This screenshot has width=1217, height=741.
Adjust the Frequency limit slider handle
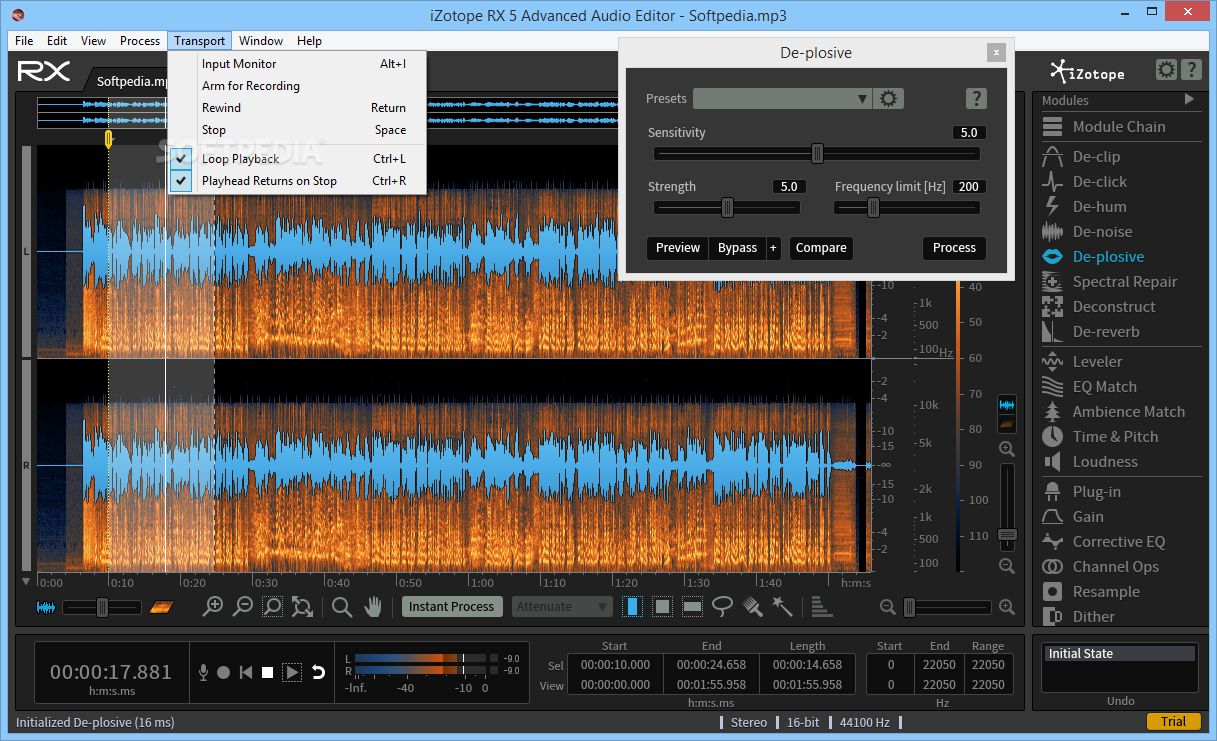(x=873, y=207)
